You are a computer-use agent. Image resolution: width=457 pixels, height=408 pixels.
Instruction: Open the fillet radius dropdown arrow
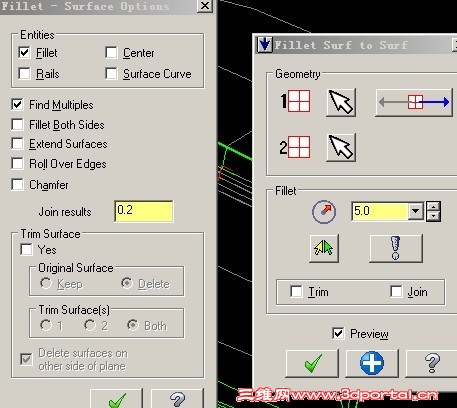[416, 211]
